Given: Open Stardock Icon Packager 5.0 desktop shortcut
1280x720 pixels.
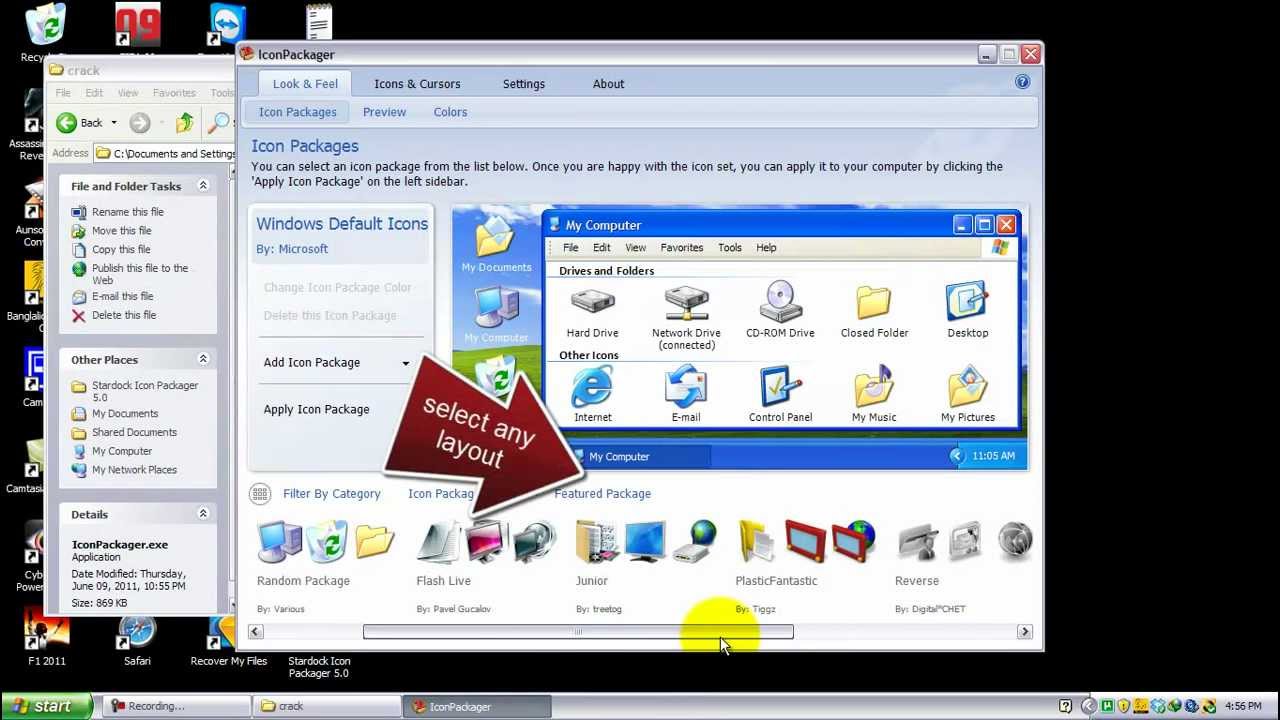Looking at the screenshot, I should coord(319,666).
